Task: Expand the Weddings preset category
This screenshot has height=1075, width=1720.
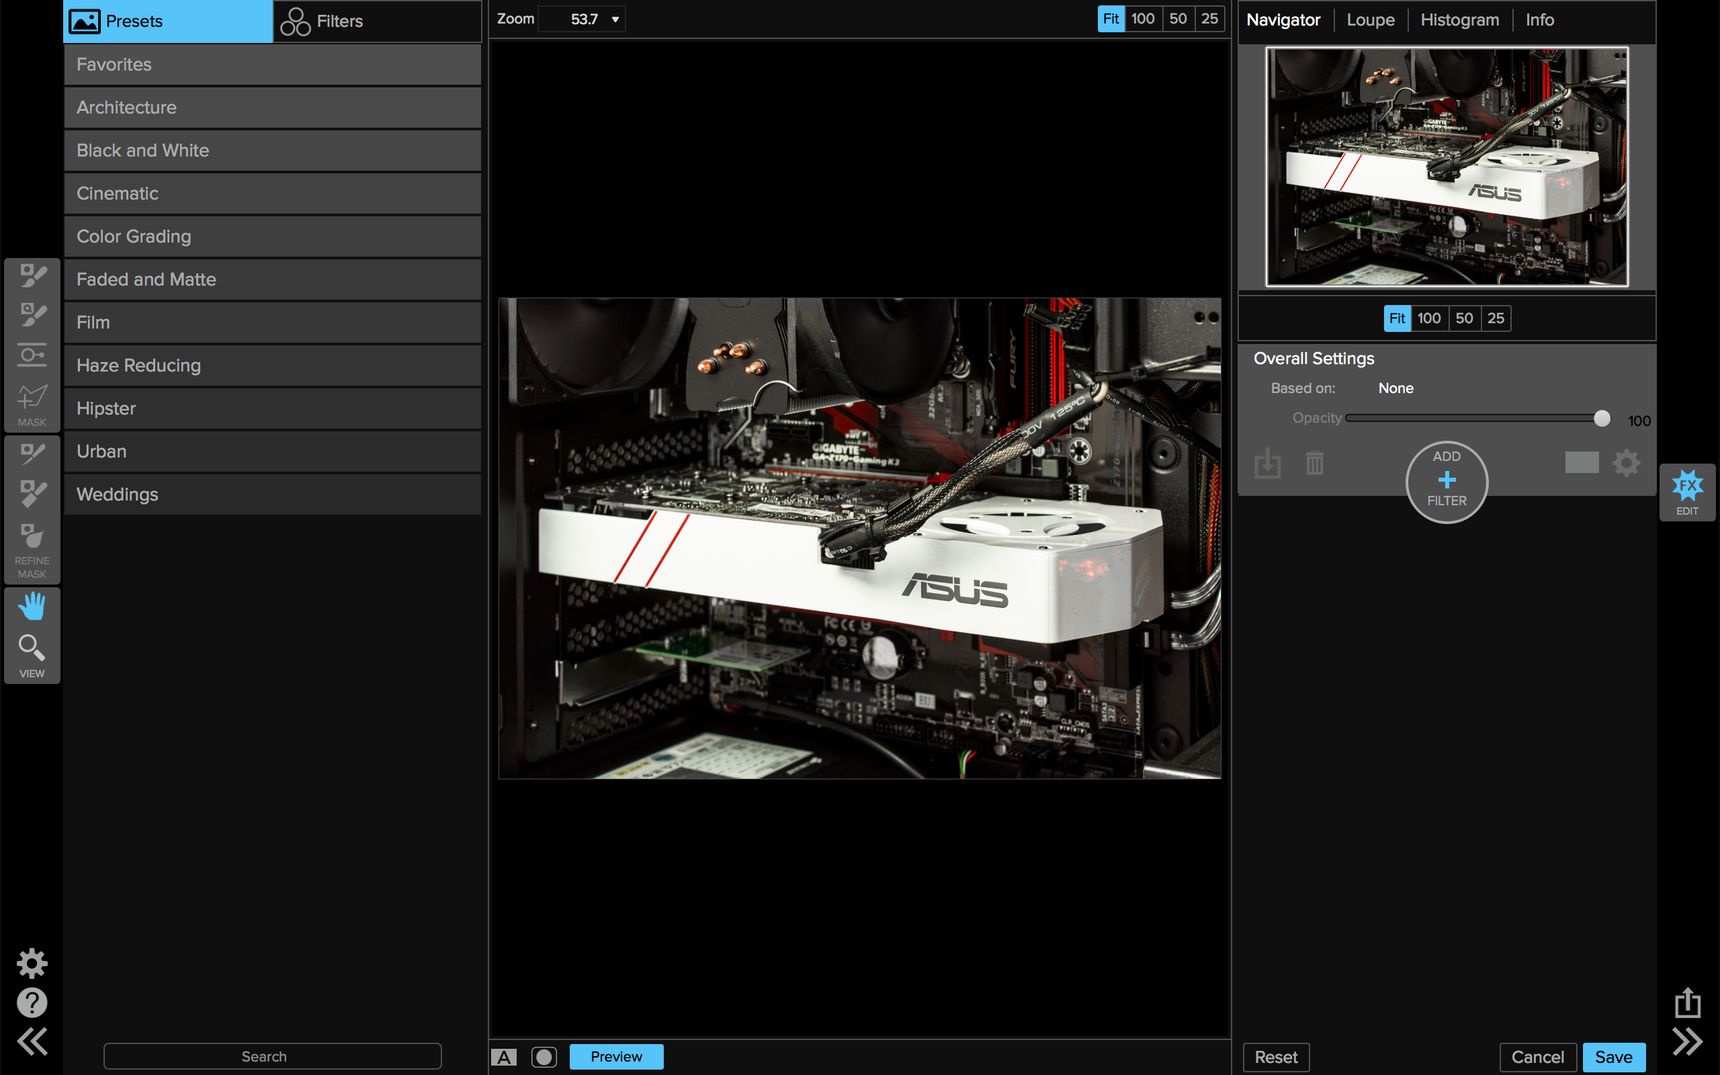Action: (272, 494)
